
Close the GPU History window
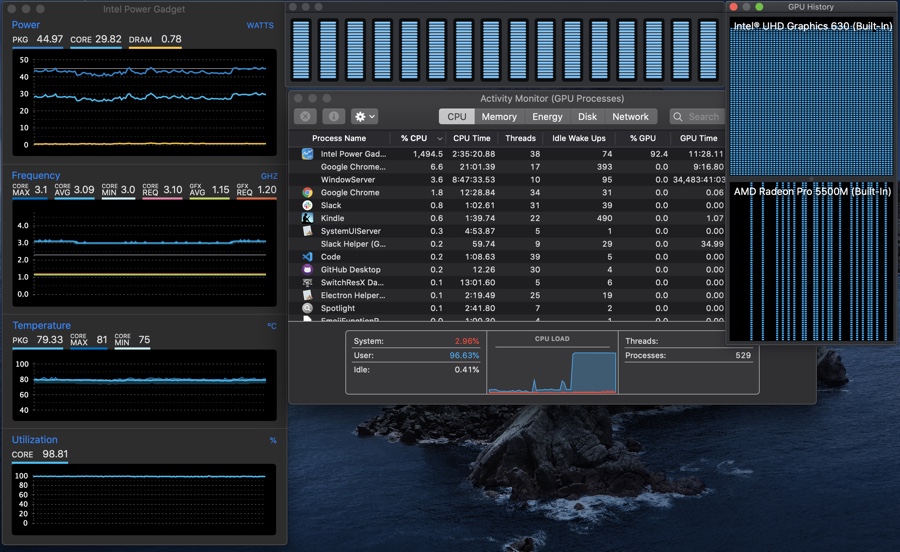pyautogui.click(x=733, y=7)
